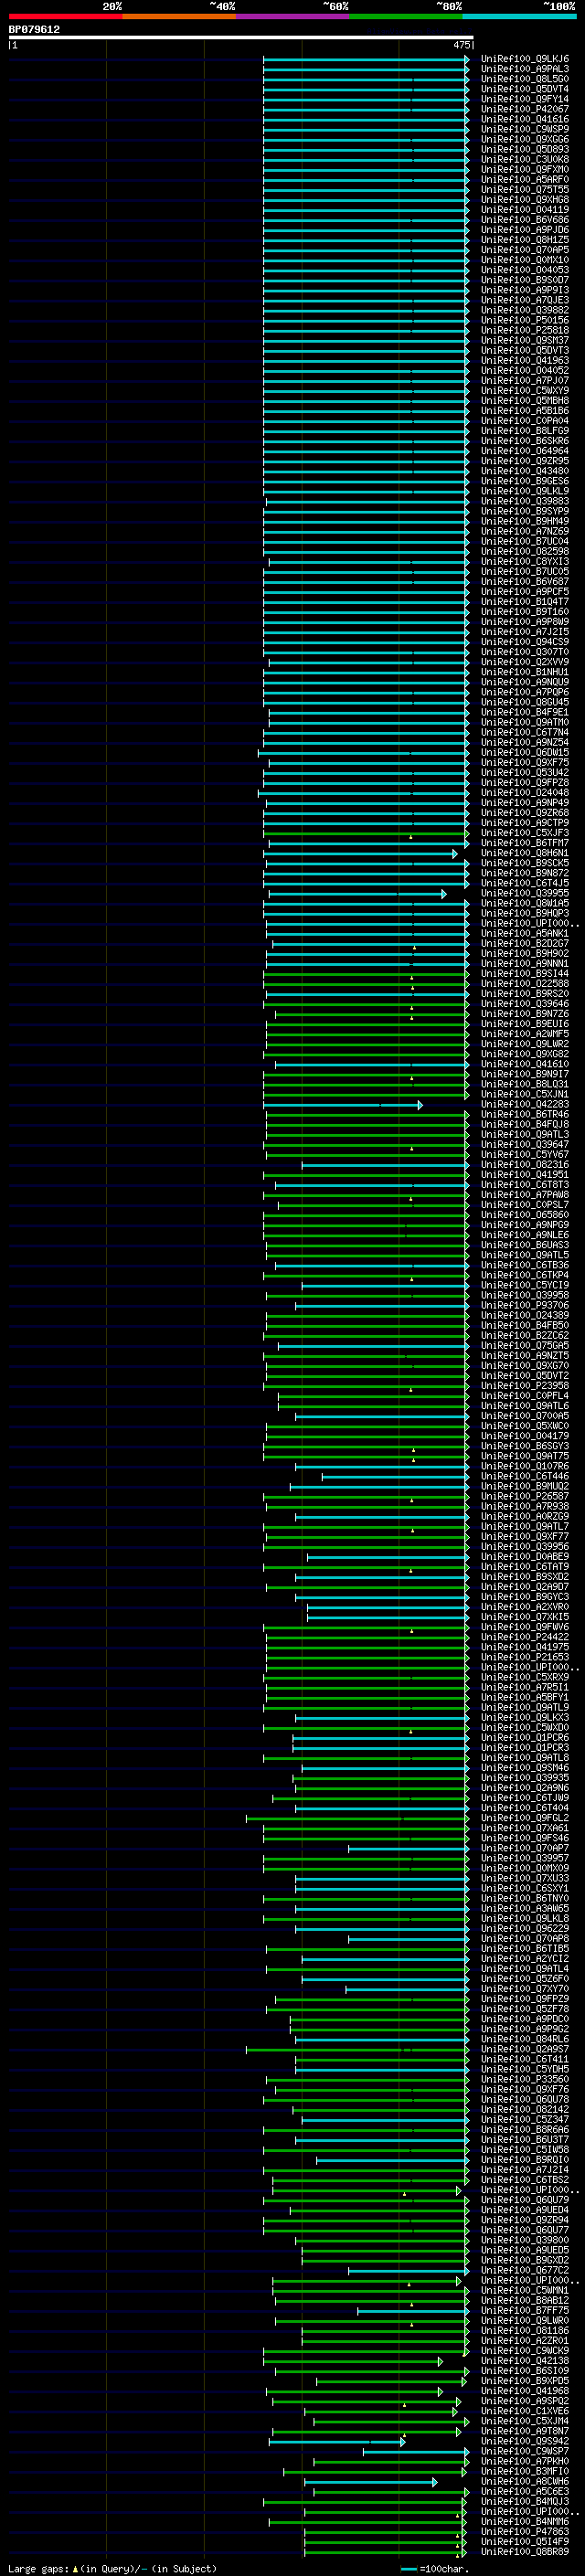Select the UniRef100_B9N7Z6 label

click(x=524, y=1013)
